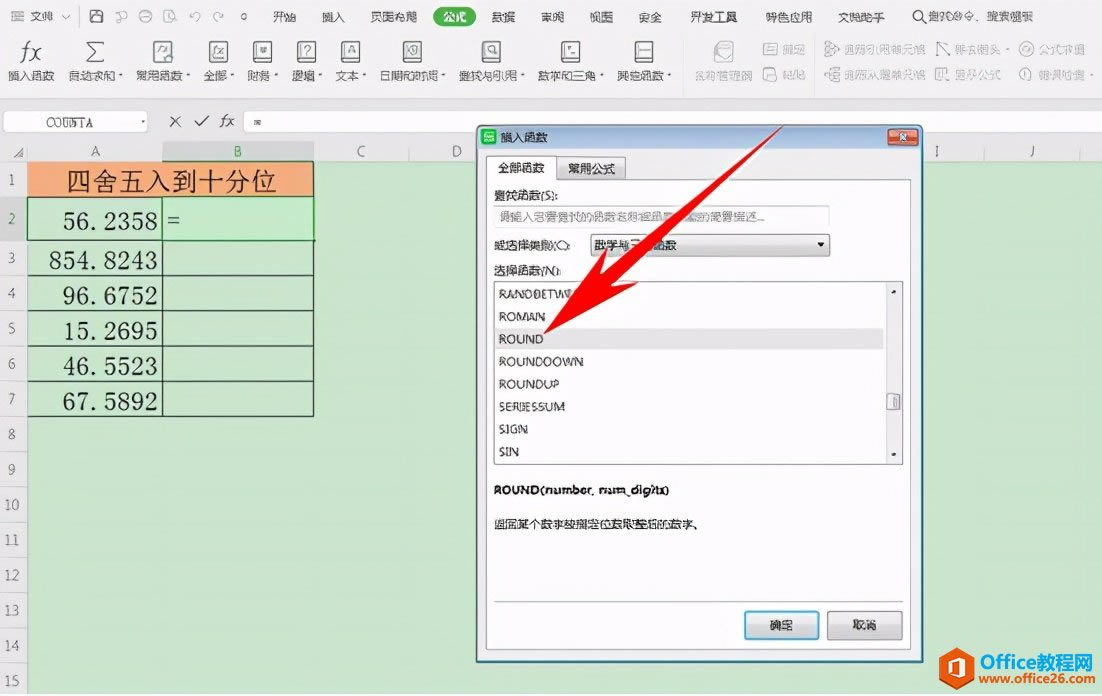Screen dimensions: 1102x696
Task: Click the OK (确定) button in dialog
Action: pos(781,625)
